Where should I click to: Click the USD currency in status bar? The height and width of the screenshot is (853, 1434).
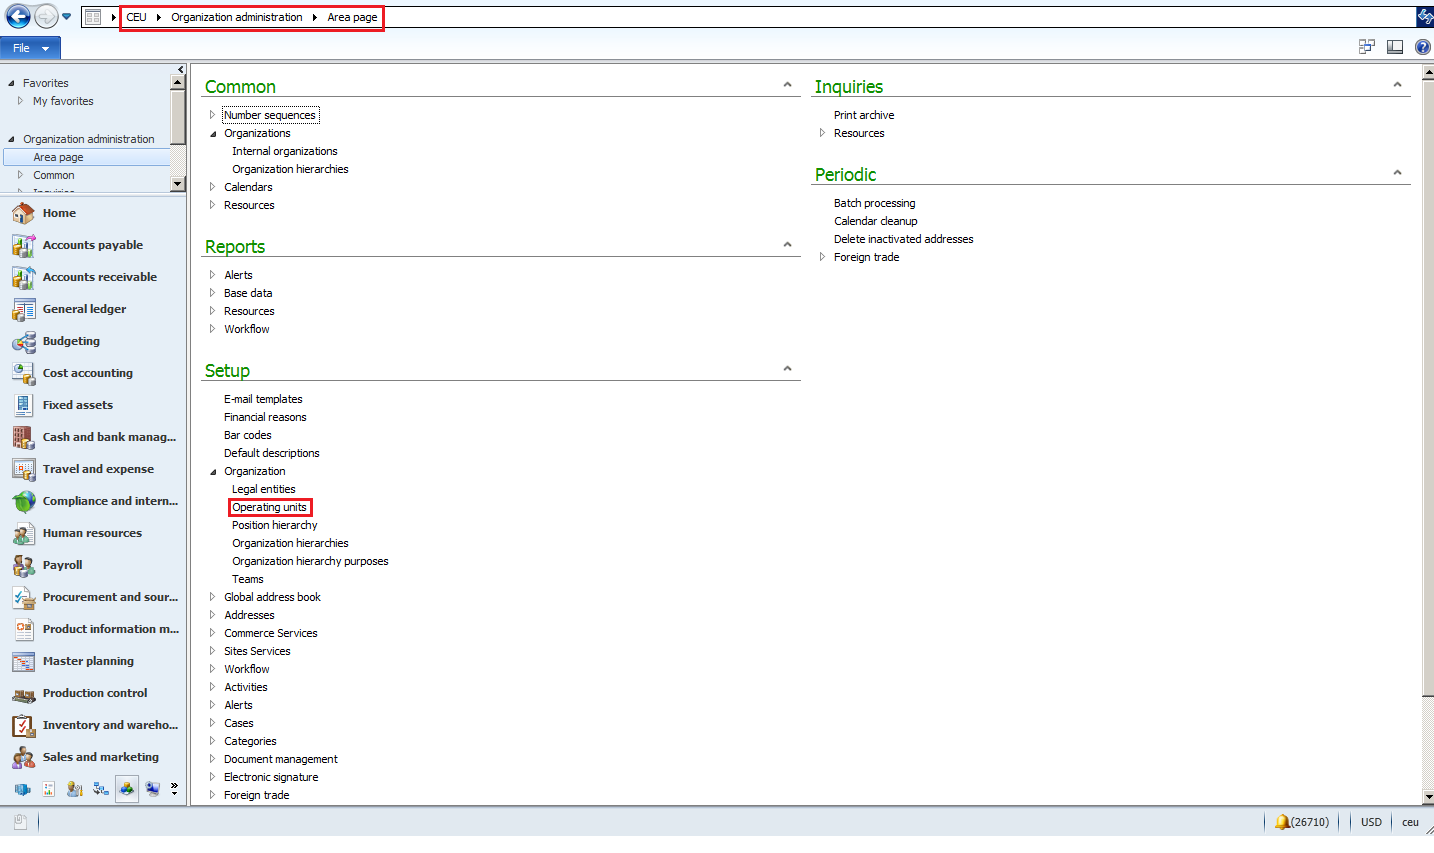[x=1371, y=822]
